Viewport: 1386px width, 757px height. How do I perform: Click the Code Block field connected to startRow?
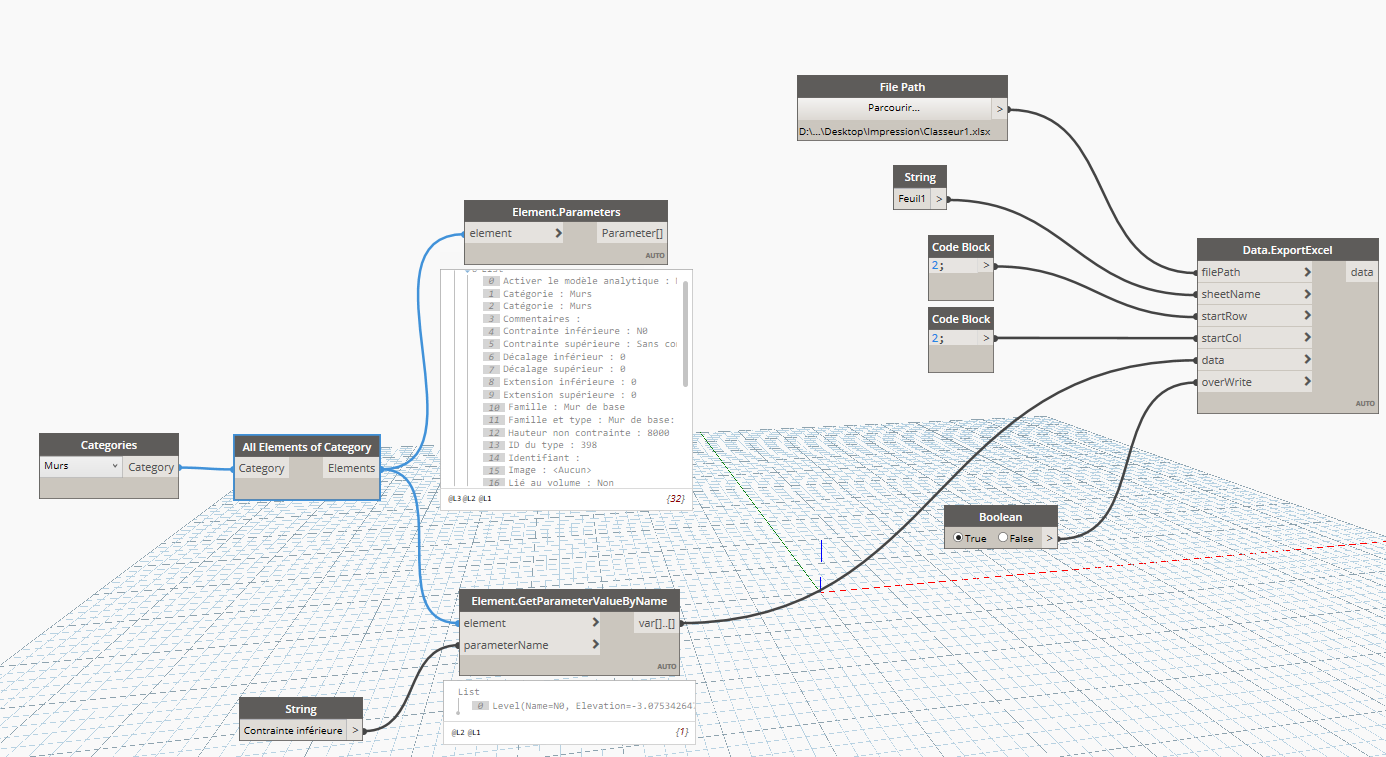[x=953, y=266]
